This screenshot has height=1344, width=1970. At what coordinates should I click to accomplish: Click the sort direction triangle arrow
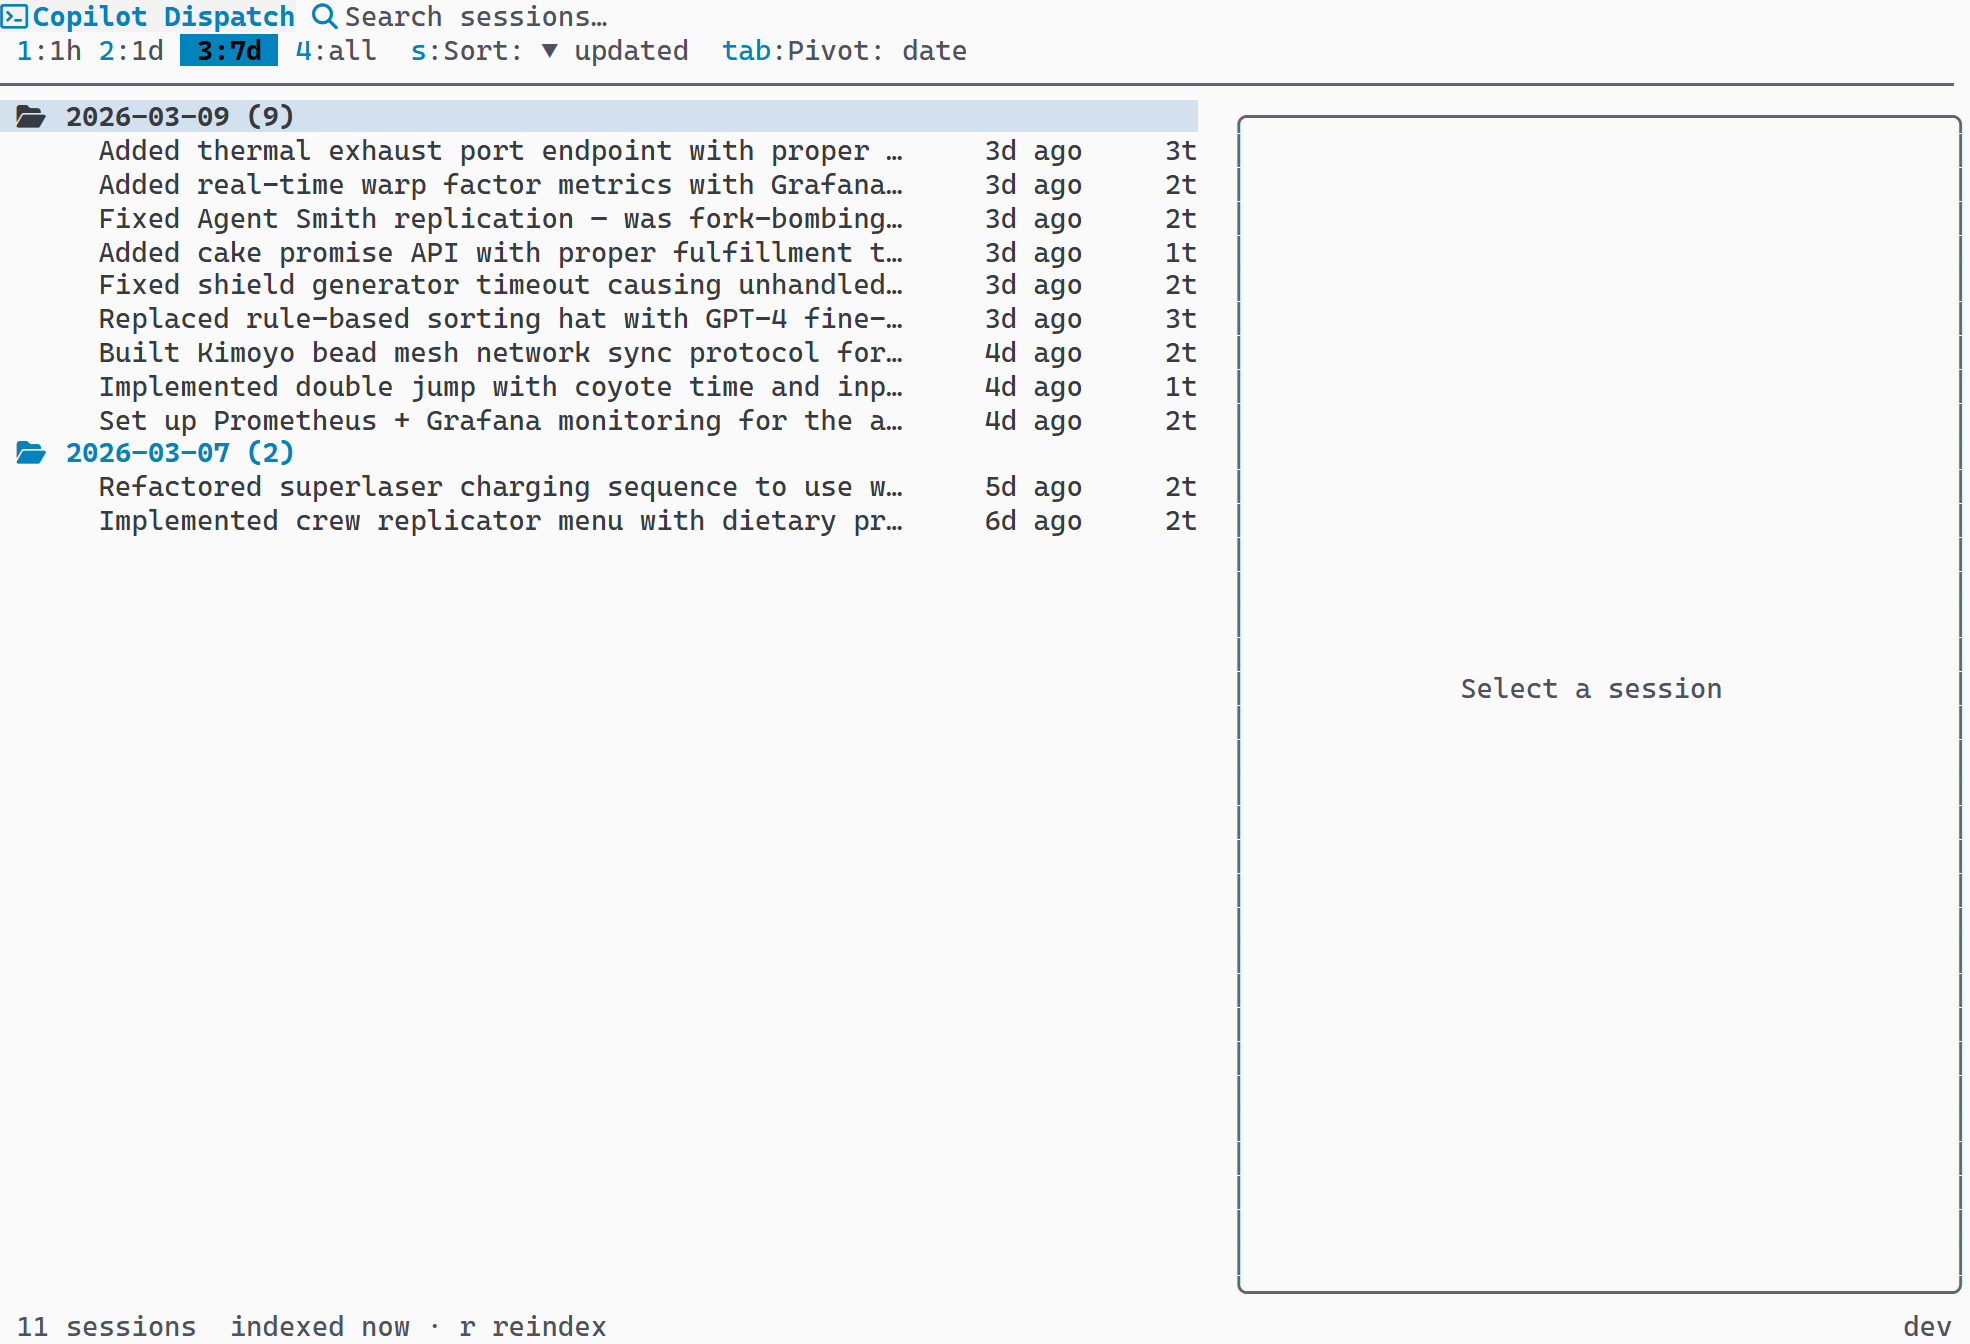[x=549, y=51]
